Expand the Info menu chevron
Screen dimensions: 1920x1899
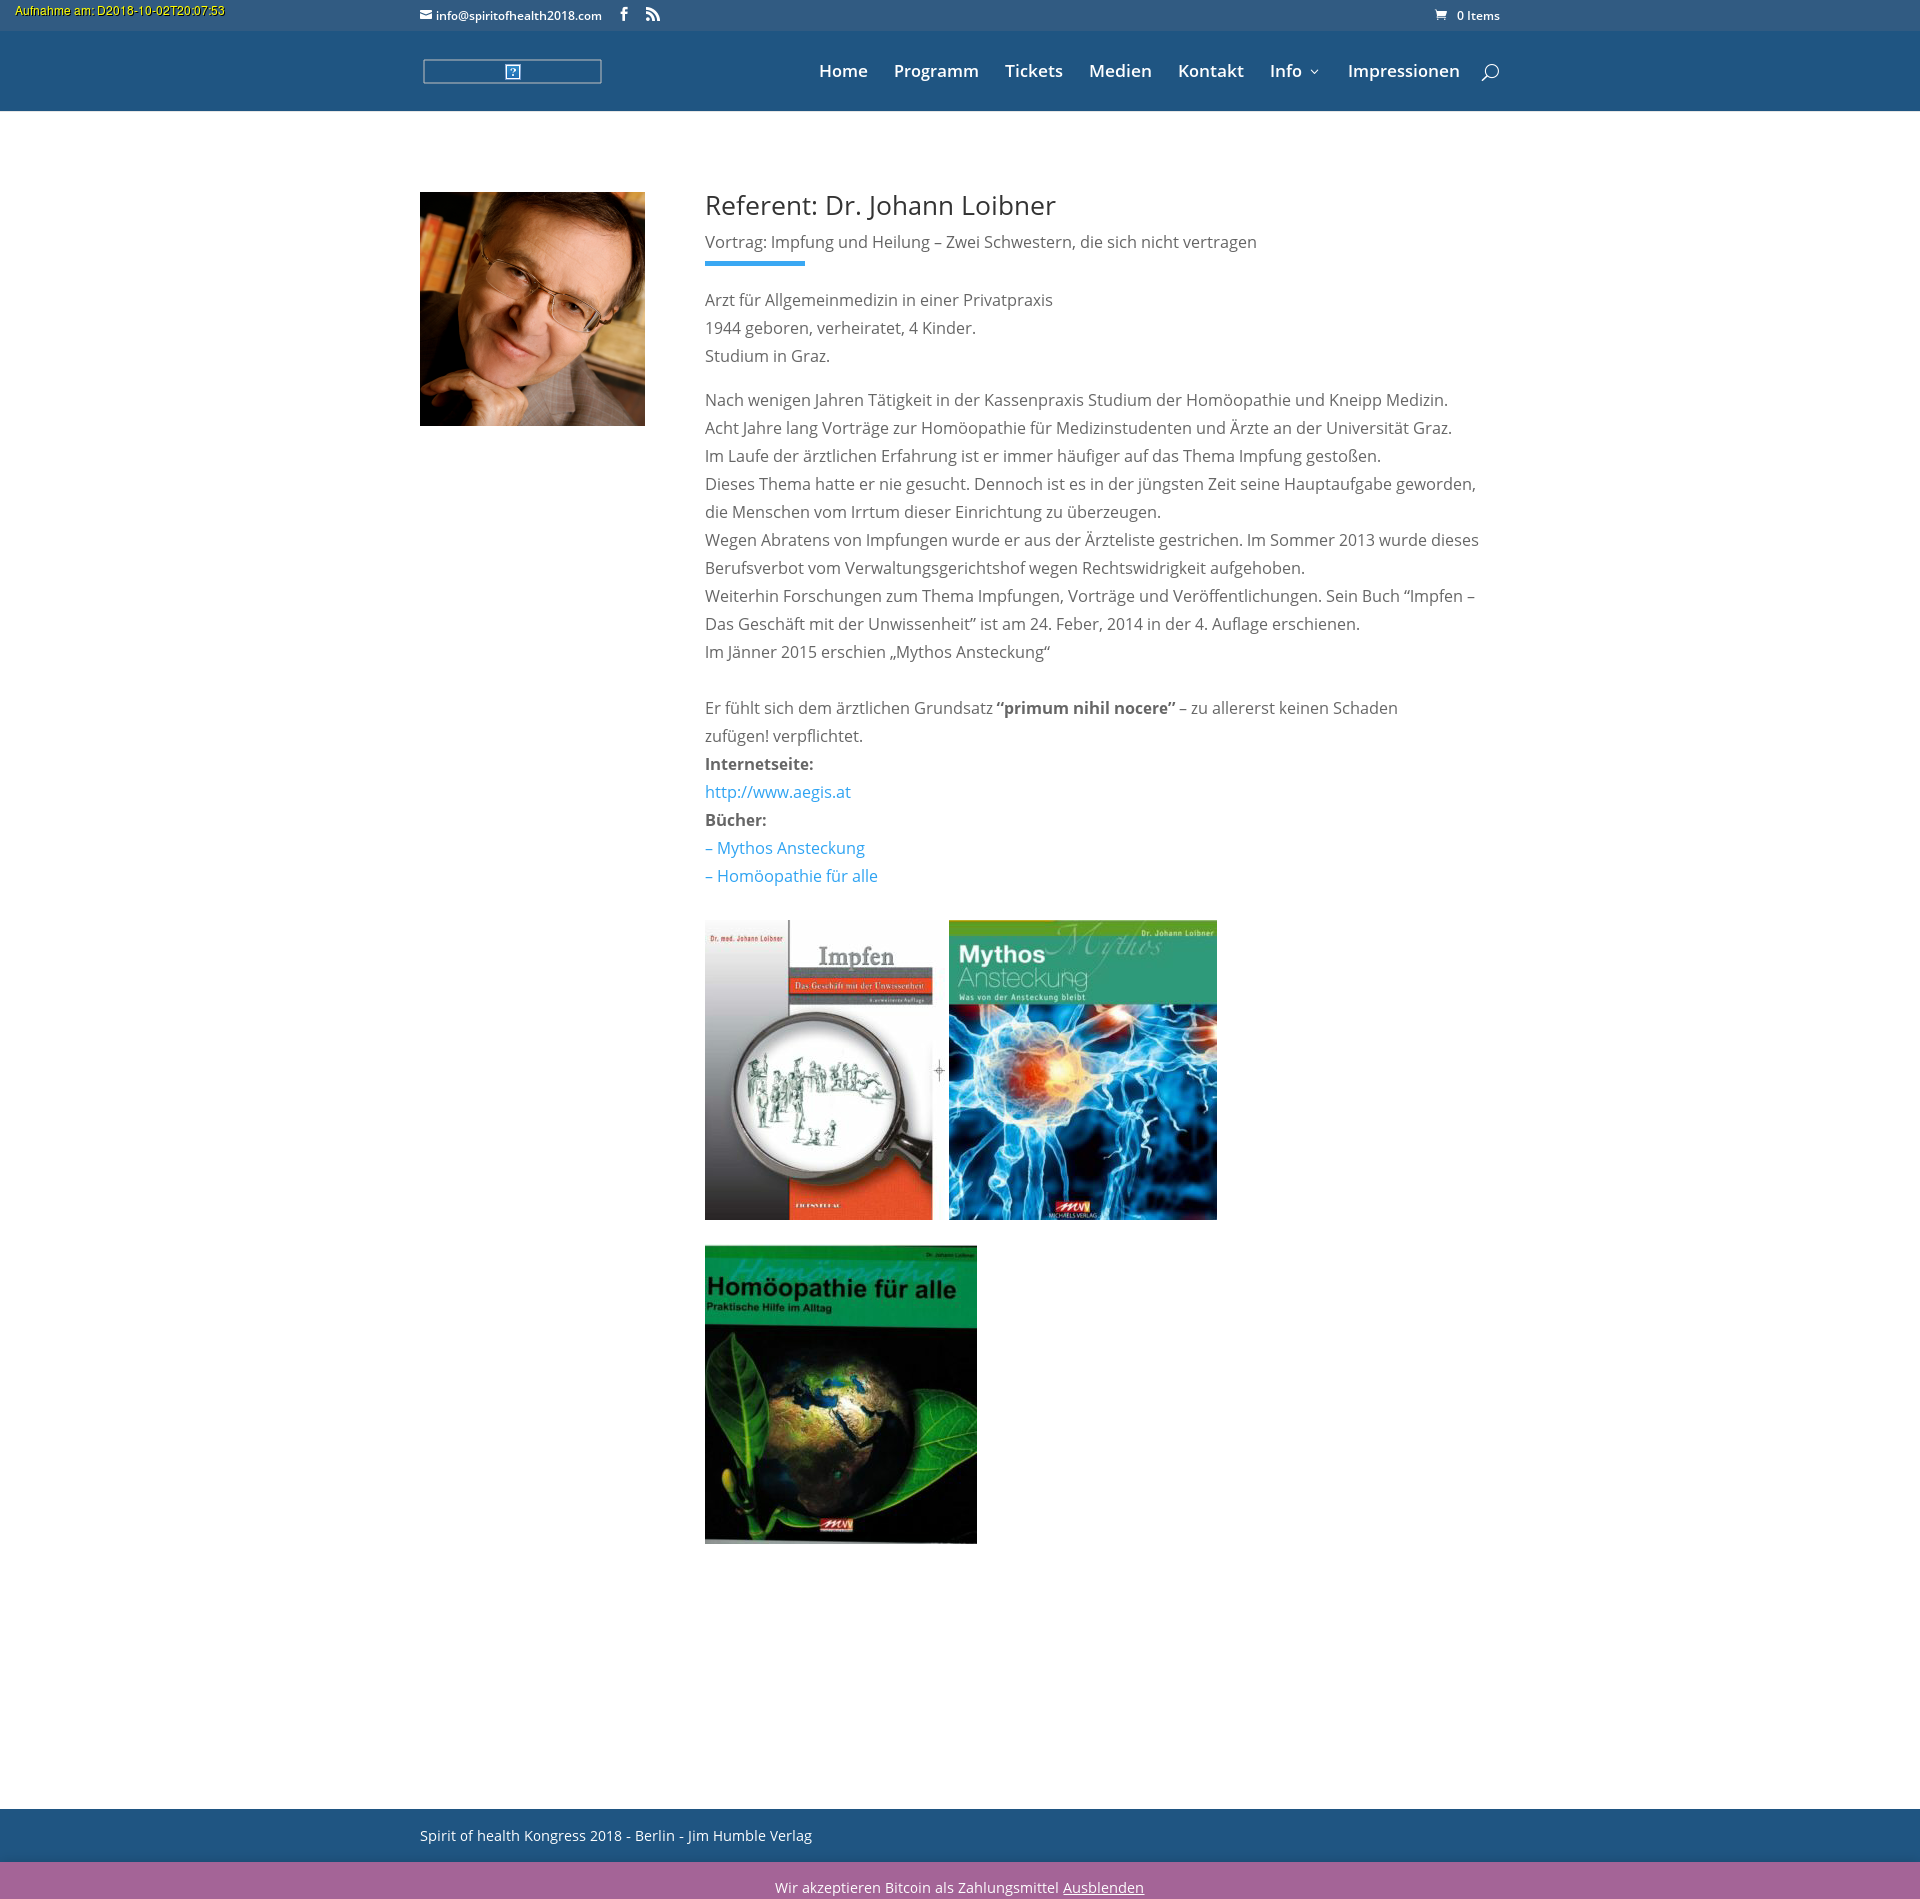[1315, 72]
